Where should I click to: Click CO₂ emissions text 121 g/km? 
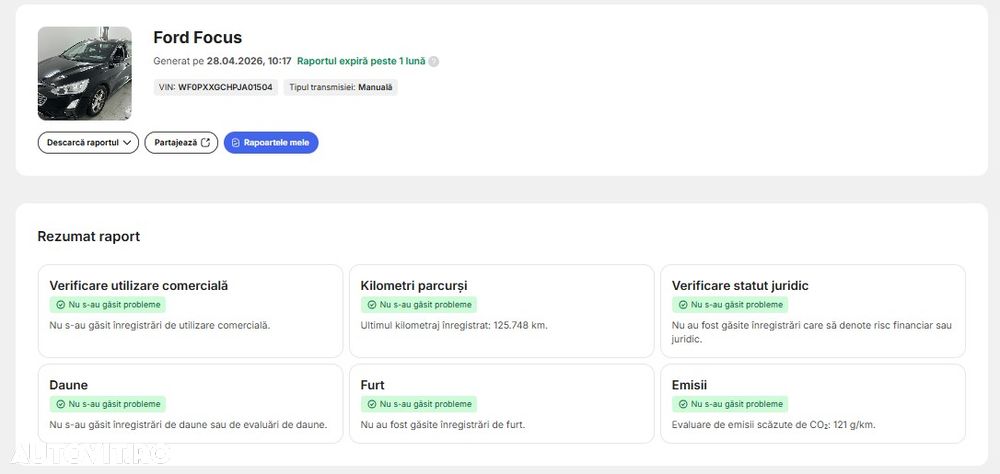(x=854, y=425)
